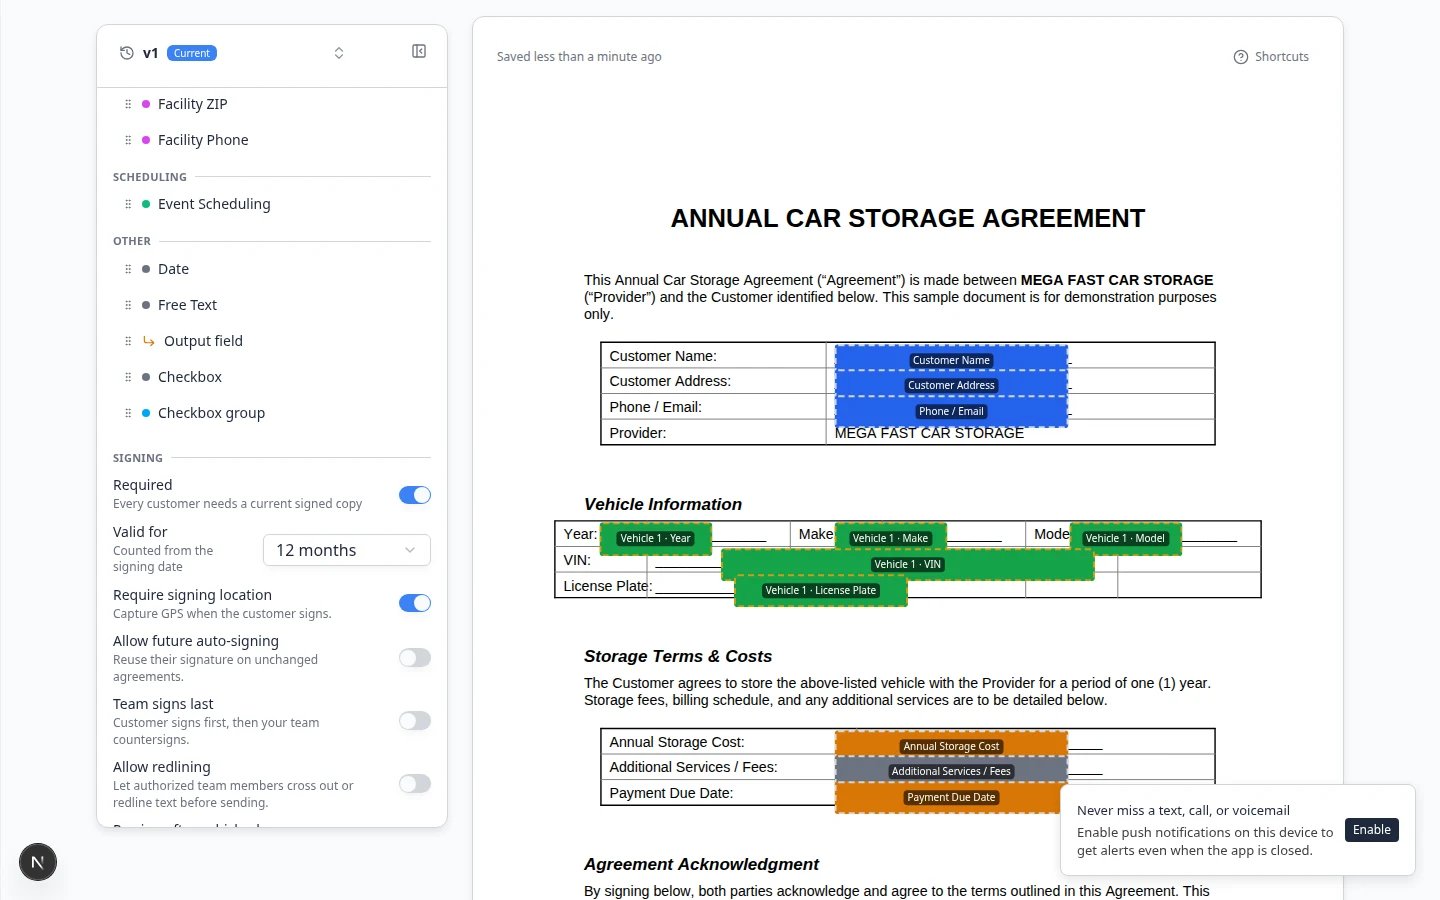Click the drag handle beside Event Scheduling

[x=128, y=204]
